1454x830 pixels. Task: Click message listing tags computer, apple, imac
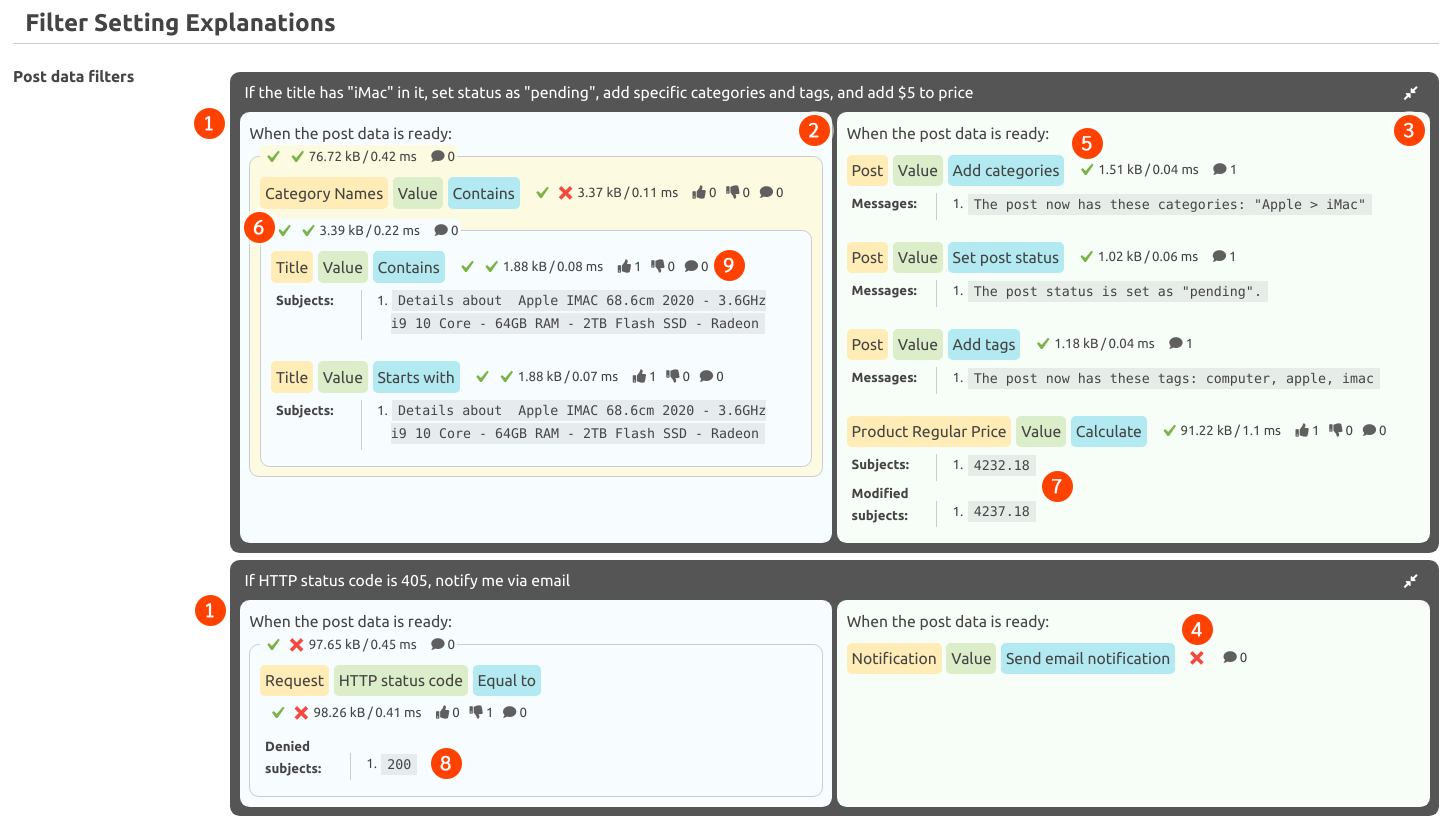[x=1174, y=379]
